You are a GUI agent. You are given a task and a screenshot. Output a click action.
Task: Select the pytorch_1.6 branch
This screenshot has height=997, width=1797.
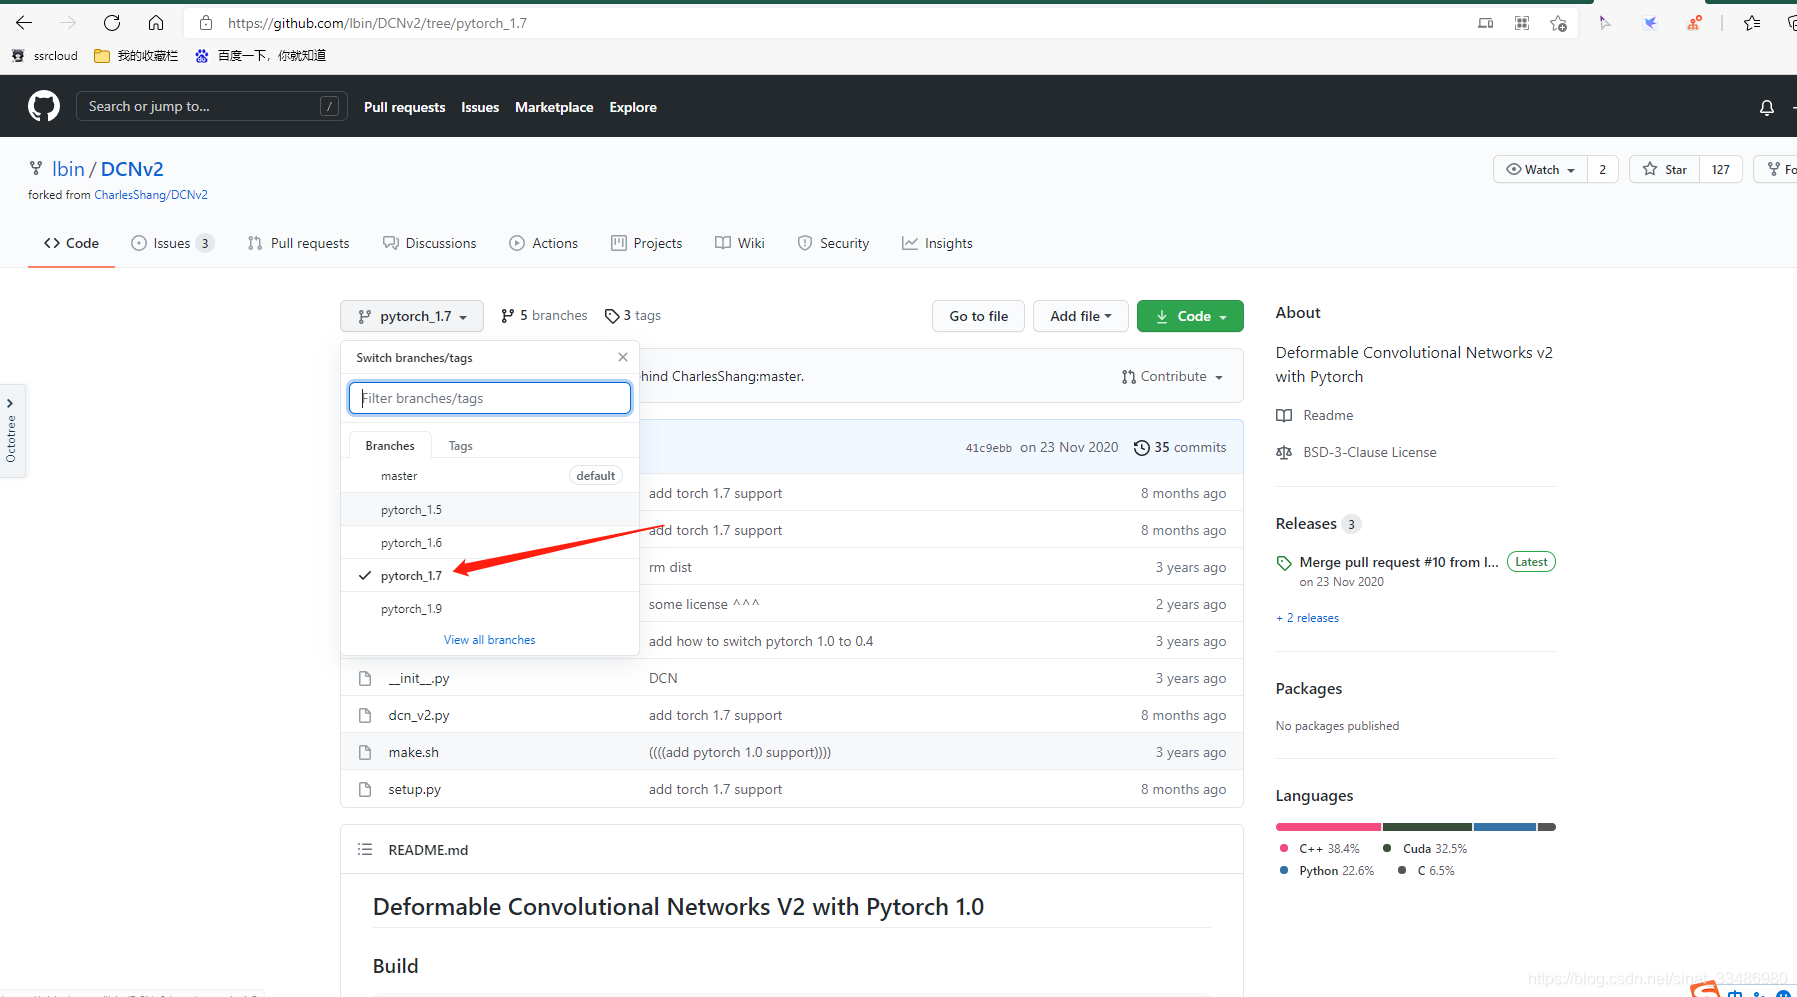(x=490, y=543)
